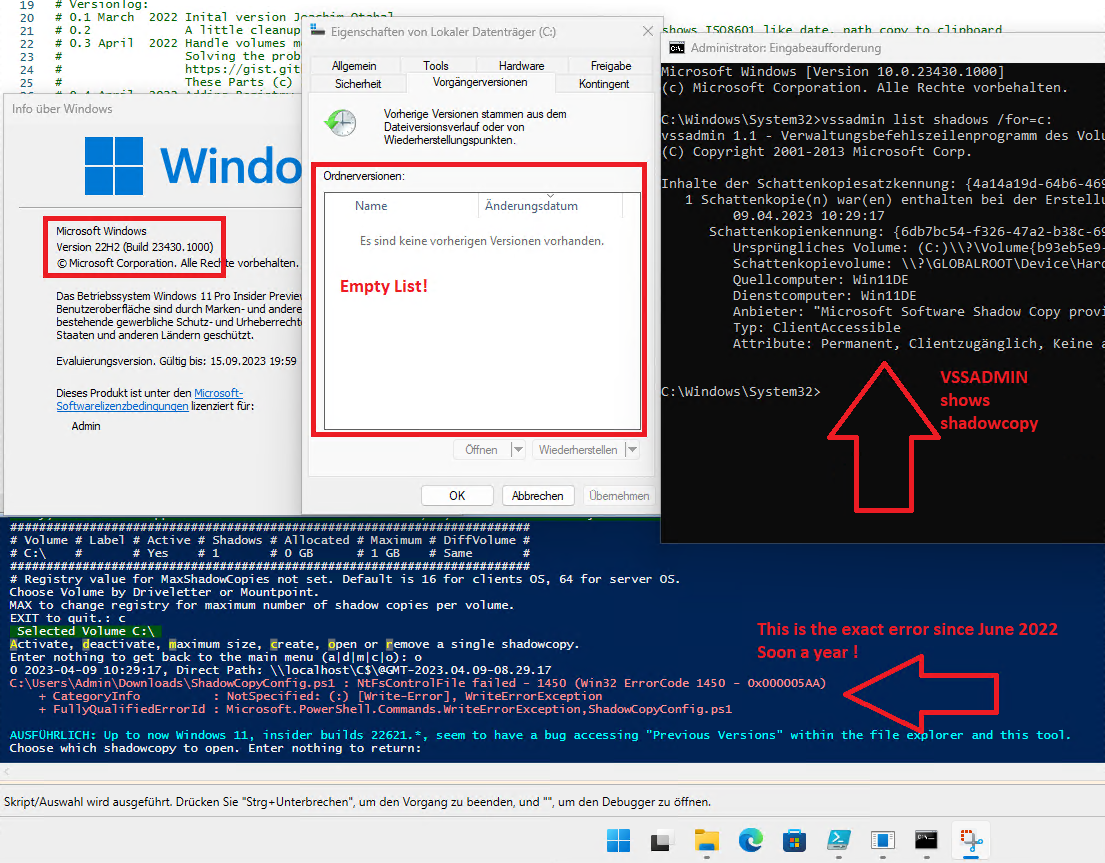1105x863 pixels.
Task: Click the Wiederherstellen button
Action: 578,449
